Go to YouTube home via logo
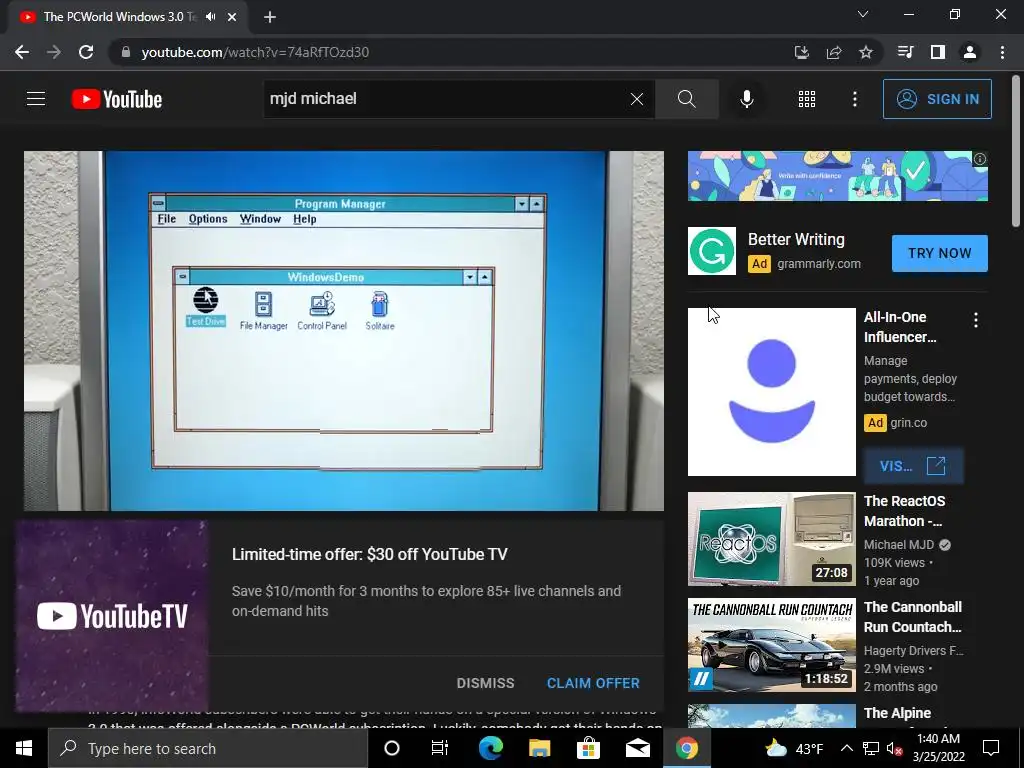1024x768 pixels. click(x=117, y=99)
